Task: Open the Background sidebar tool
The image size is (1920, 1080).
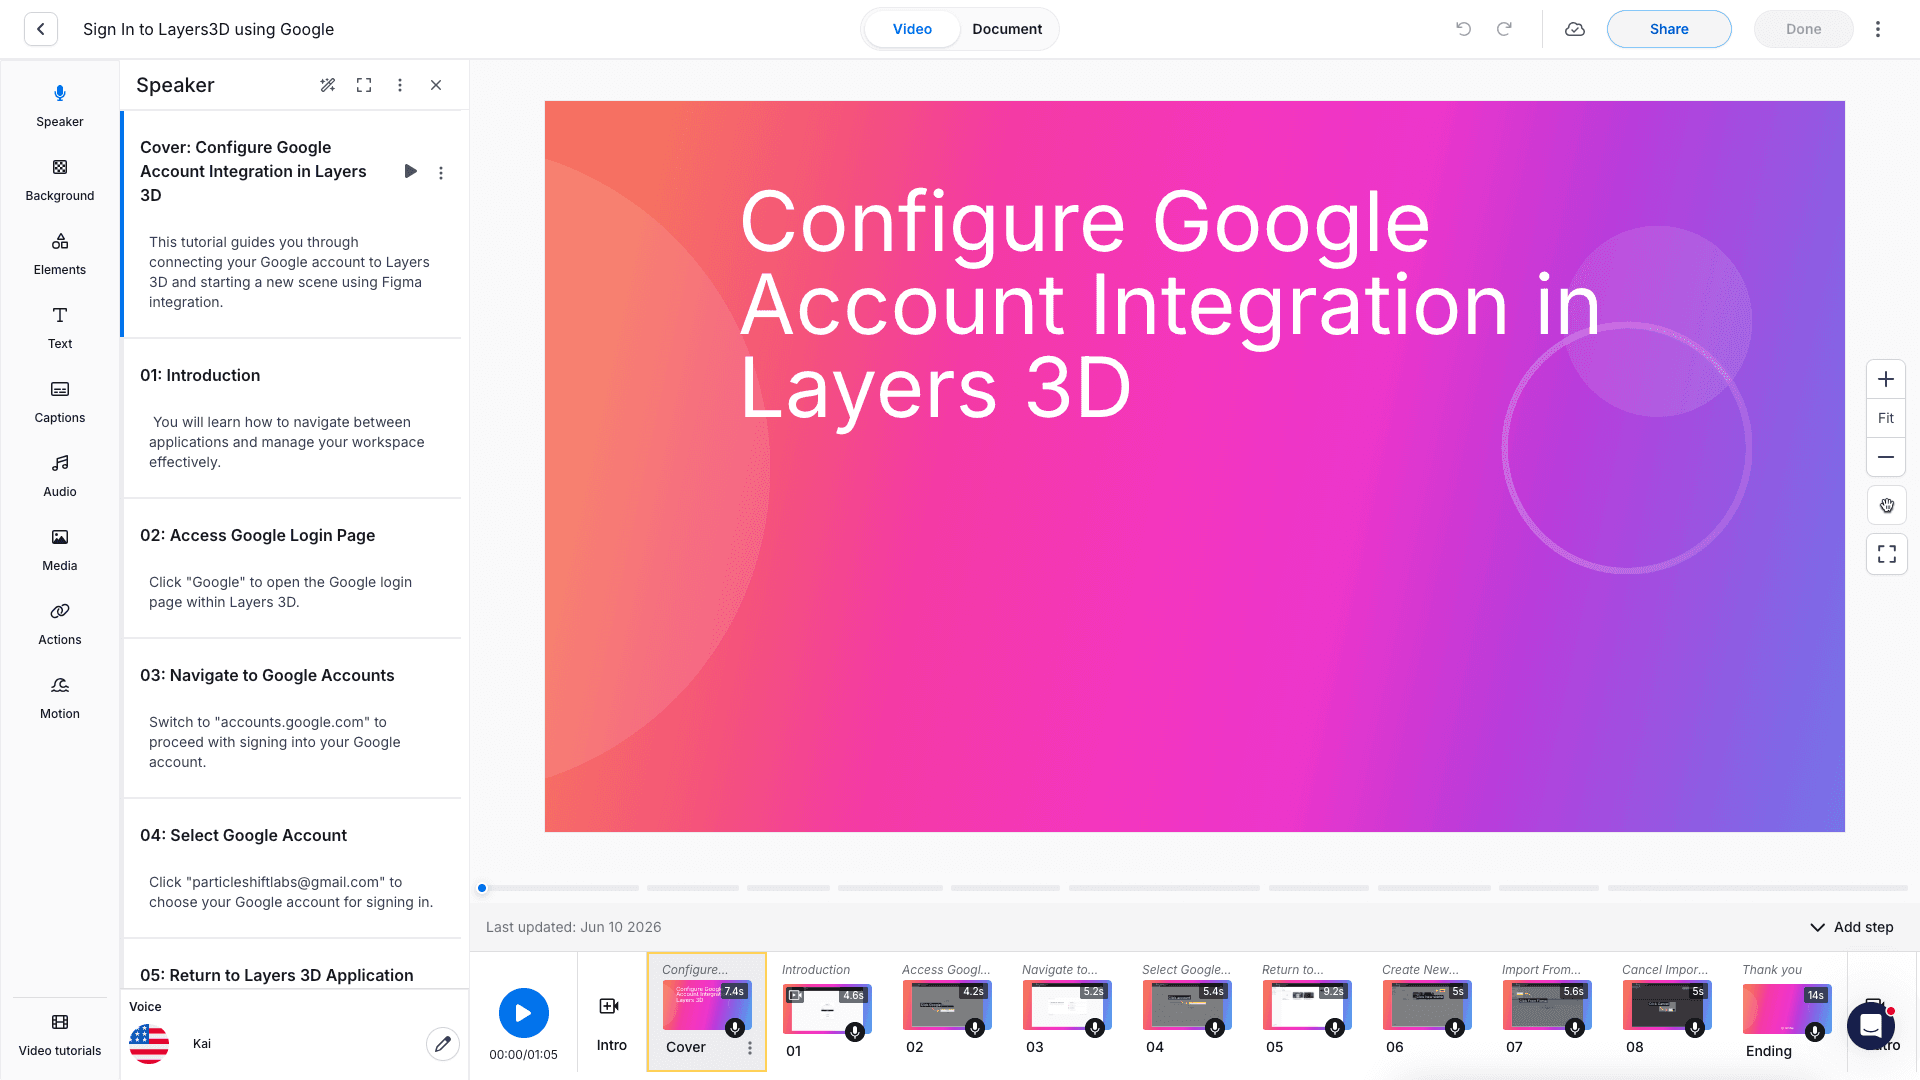Action: [x=60, y=180]
